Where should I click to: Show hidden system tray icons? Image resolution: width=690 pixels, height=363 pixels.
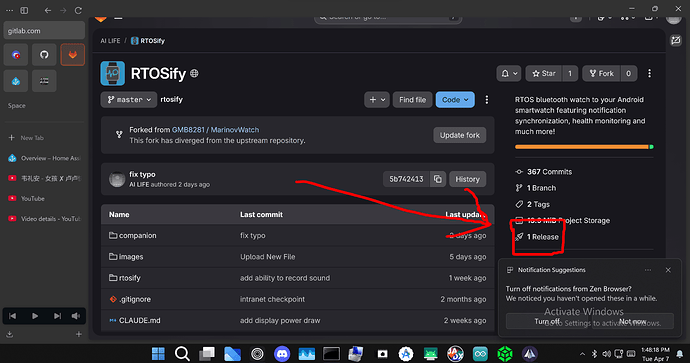tap(582, 354)
